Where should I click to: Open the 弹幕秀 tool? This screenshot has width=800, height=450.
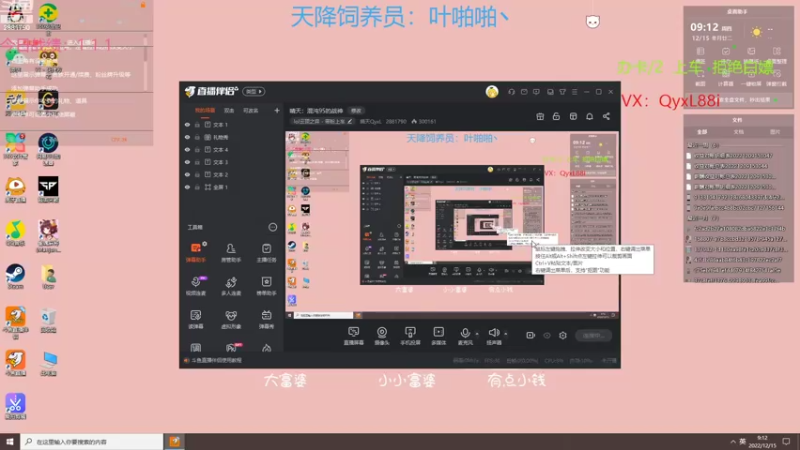tap(266, 319)
